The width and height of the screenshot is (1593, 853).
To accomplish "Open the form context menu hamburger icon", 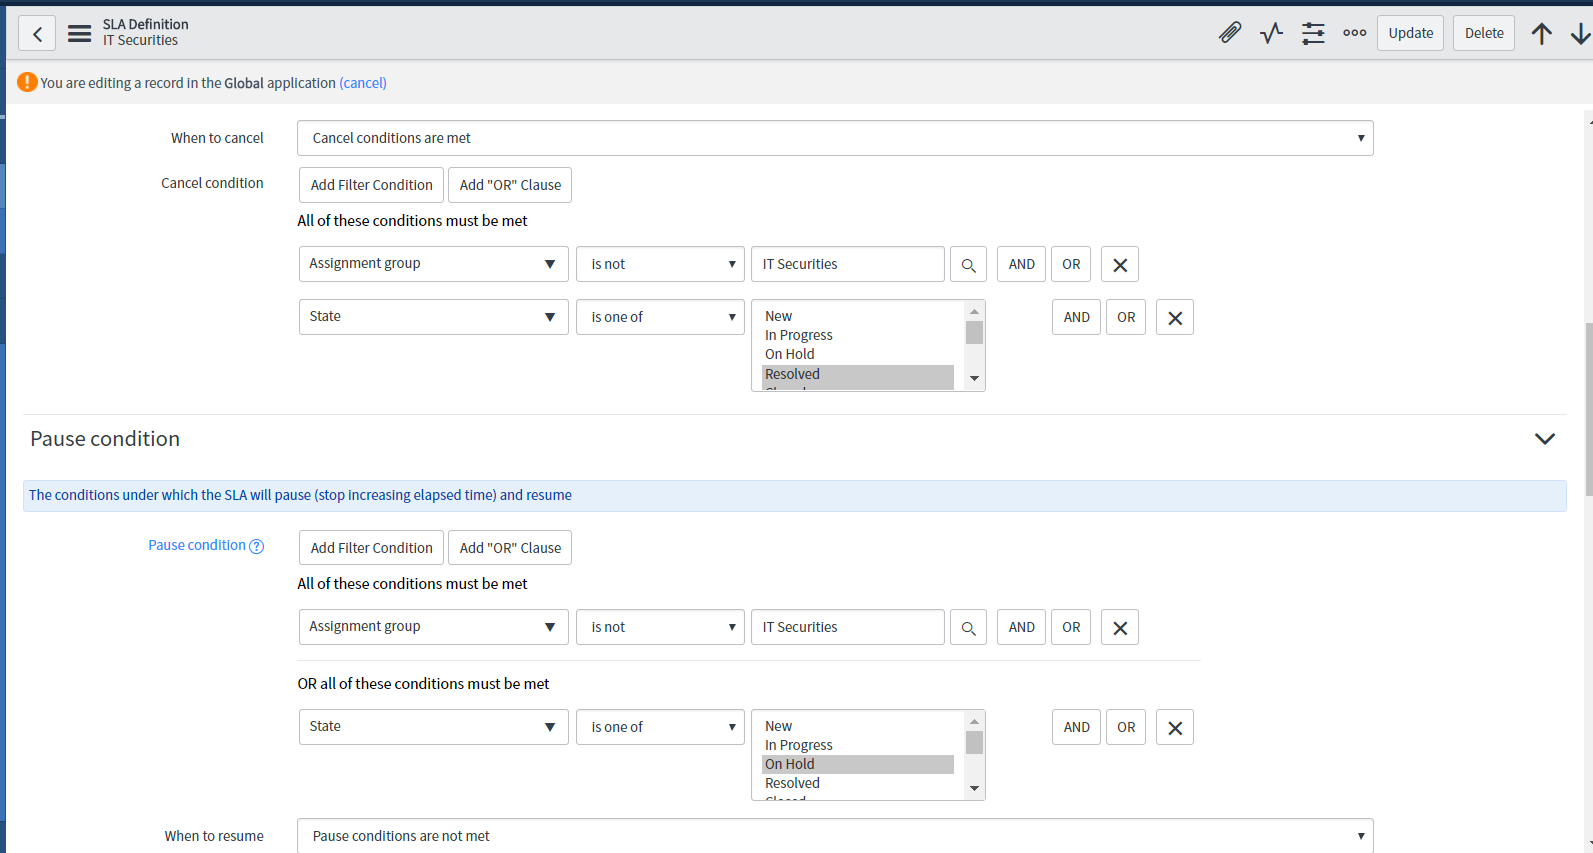I will coord(79,33).
